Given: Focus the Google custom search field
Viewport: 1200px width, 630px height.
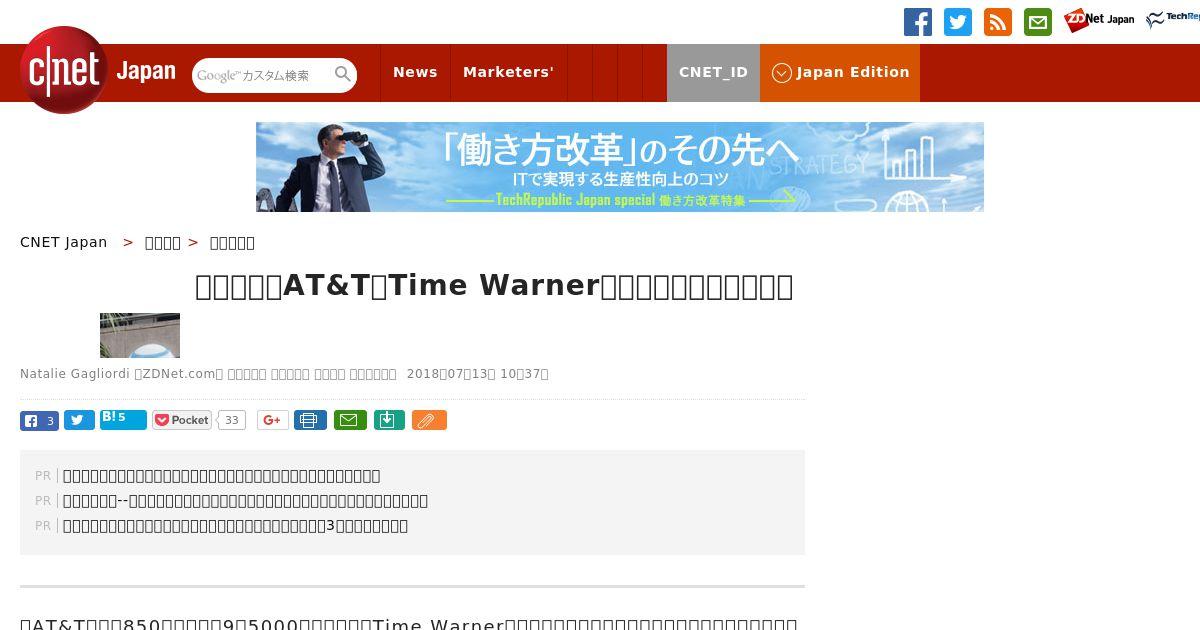Looking at the screenshot, I should tap(262, 75).
